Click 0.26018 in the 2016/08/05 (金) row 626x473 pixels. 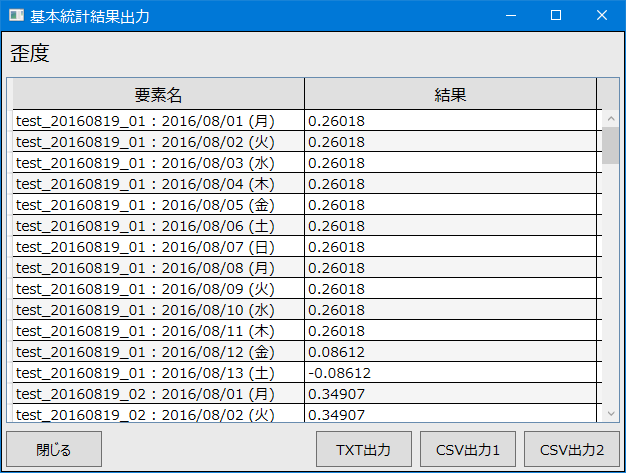point(336,205)
